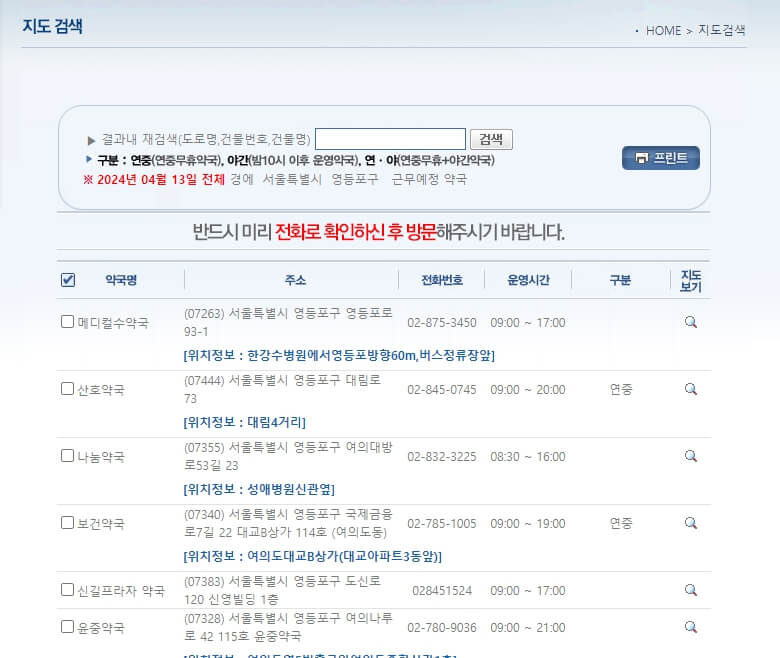Click the 주소 column header
Image resolution: width=780 pixels, height=658 pixels.
(x=295, y=280)
